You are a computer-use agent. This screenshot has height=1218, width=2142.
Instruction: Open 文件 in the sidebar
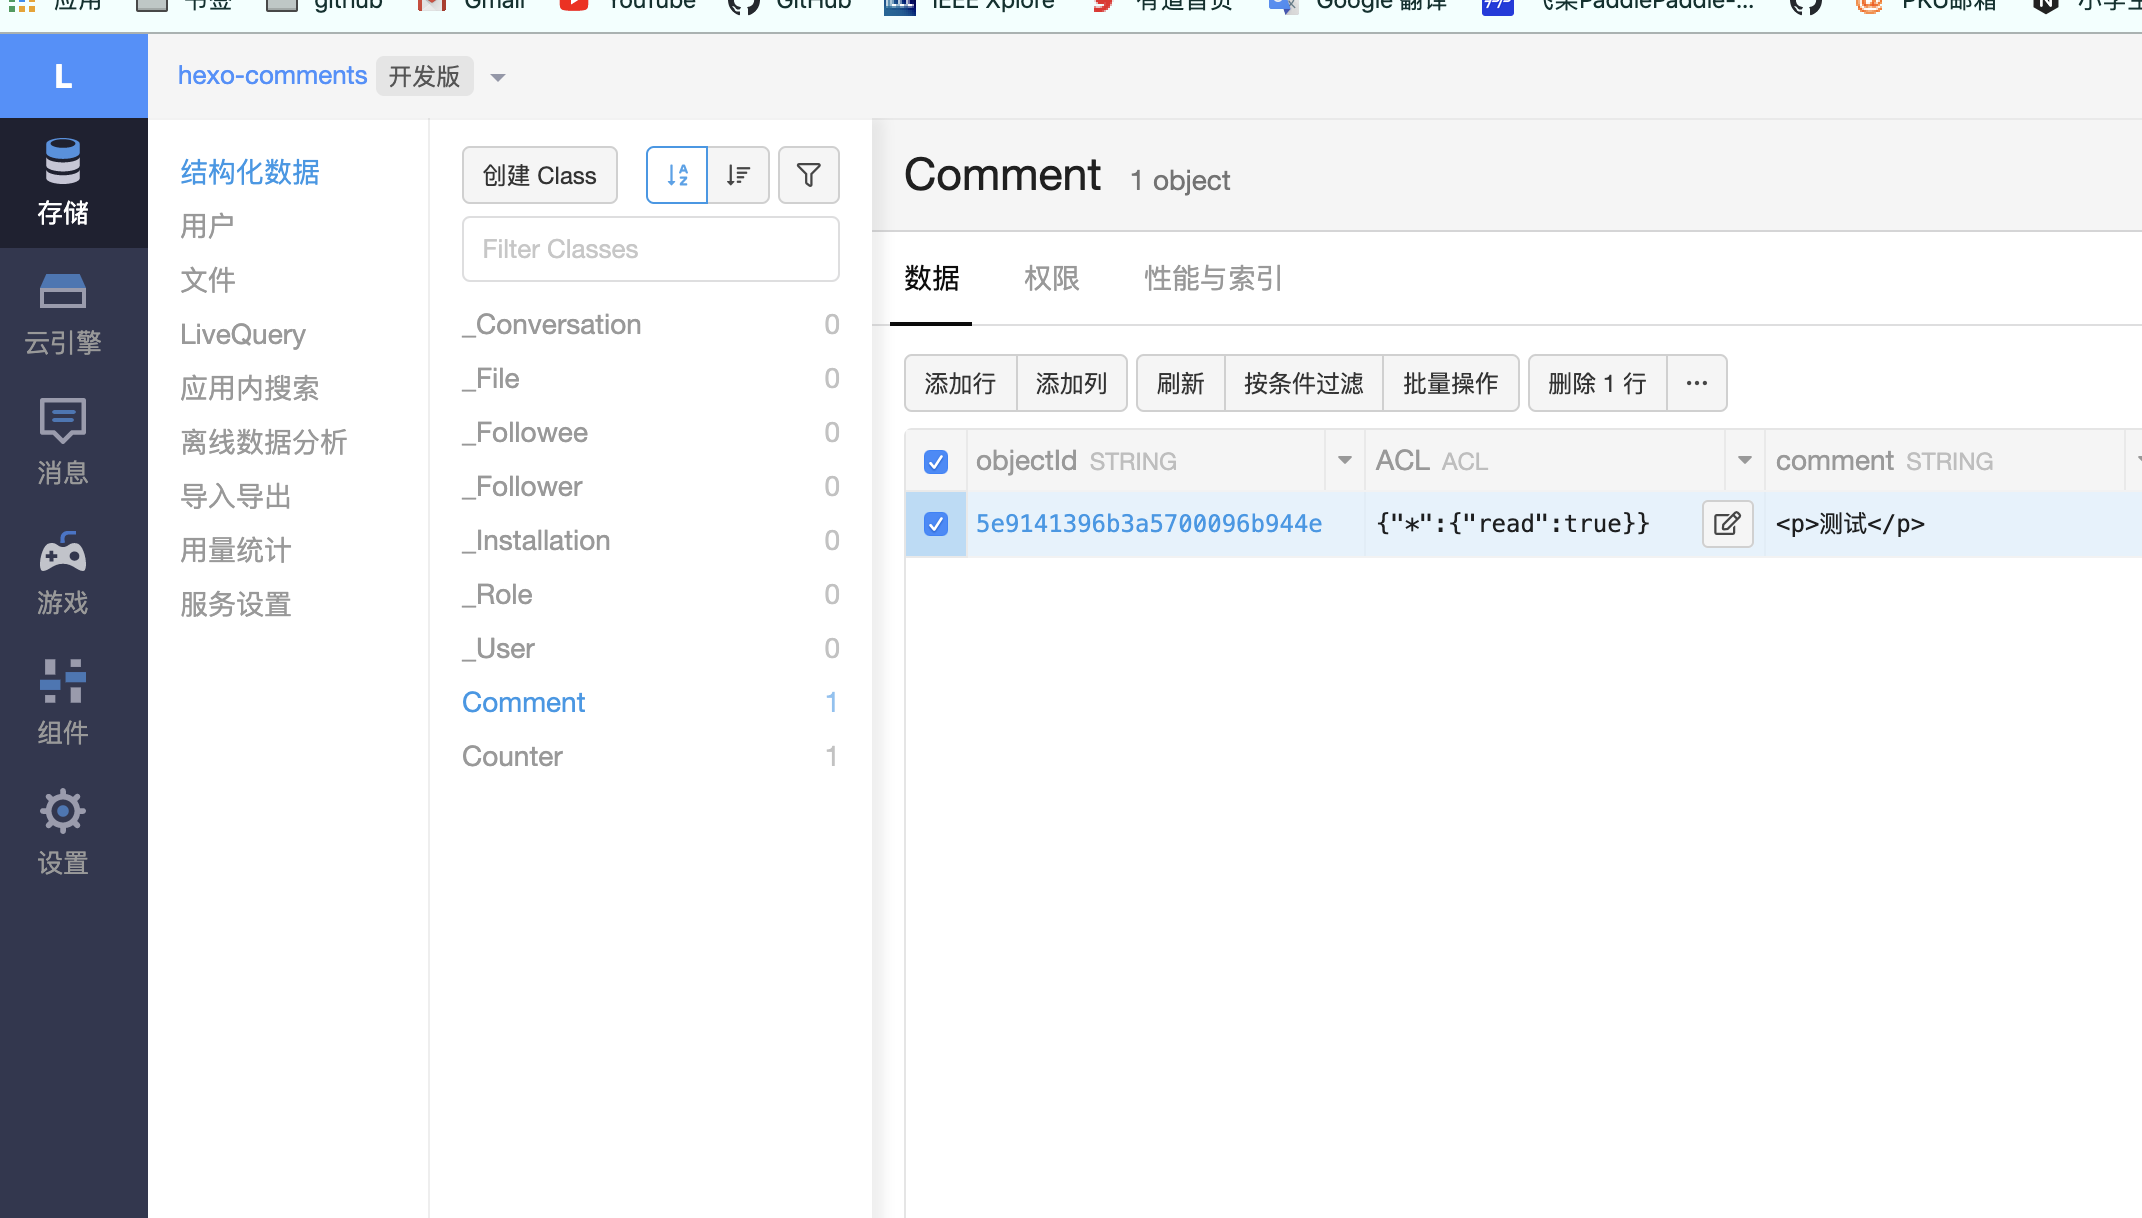208,280
